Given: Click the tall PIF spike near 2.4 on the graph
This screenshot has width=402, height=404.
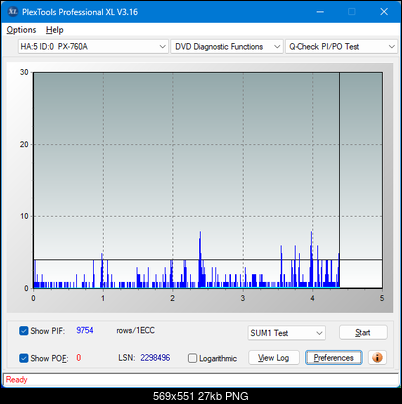Looking at the screenshot, I should click(200, 259).
